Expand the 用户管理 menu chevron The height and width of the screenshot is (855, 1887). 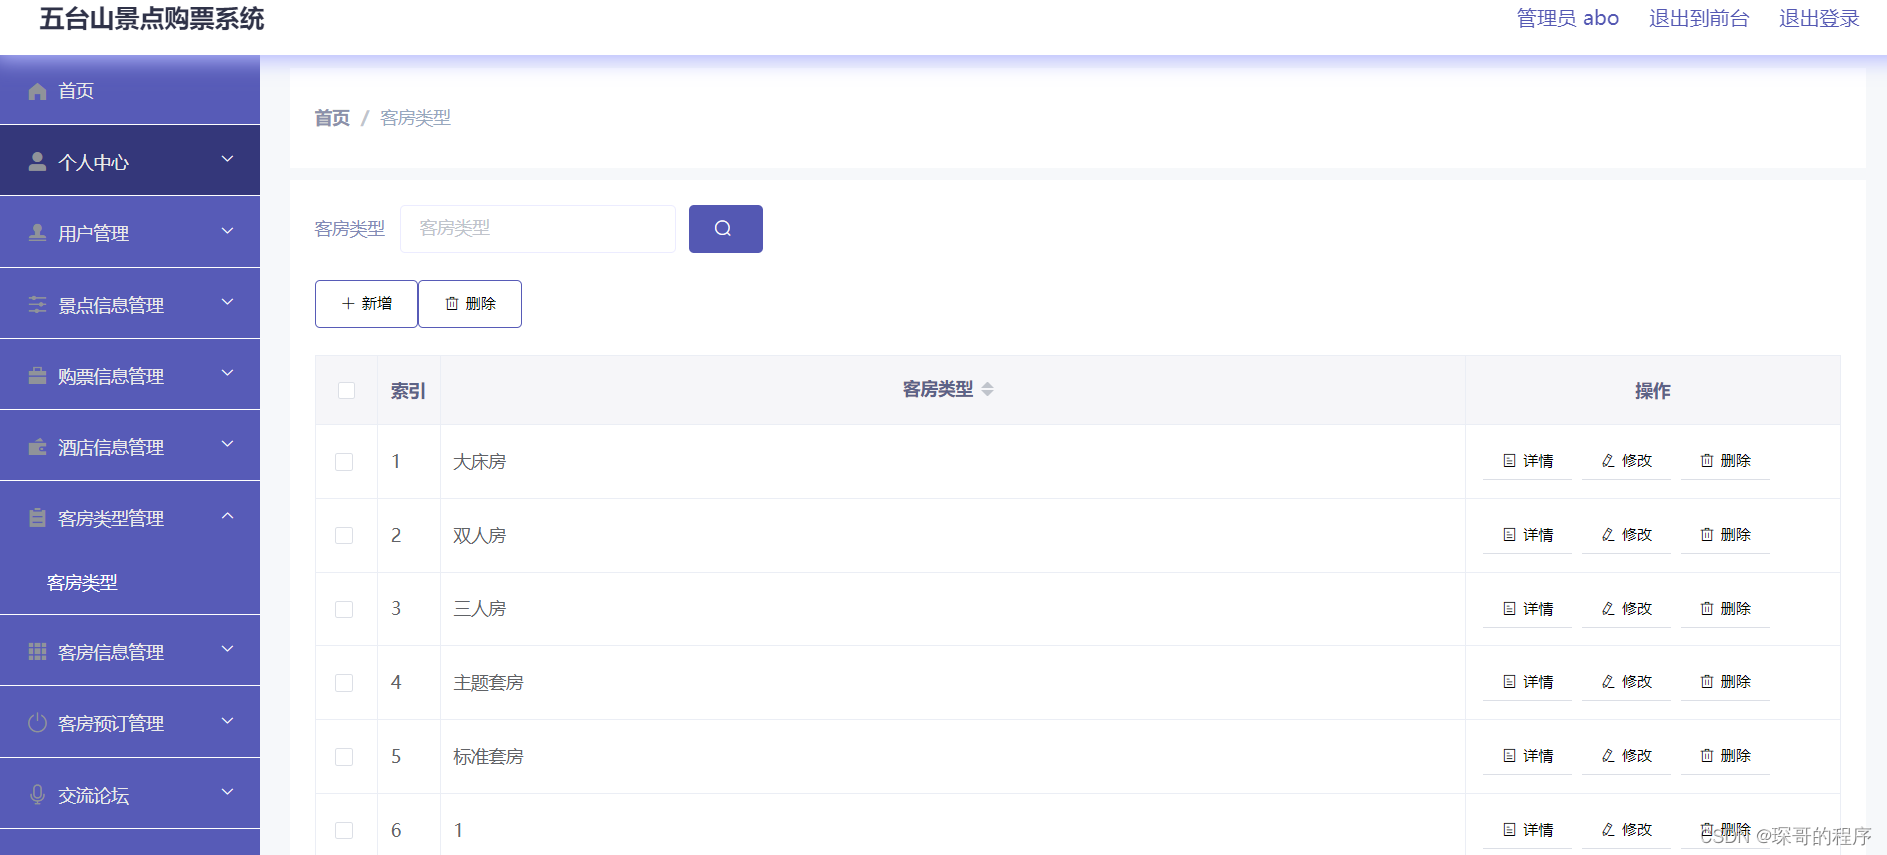click(228, 231)
